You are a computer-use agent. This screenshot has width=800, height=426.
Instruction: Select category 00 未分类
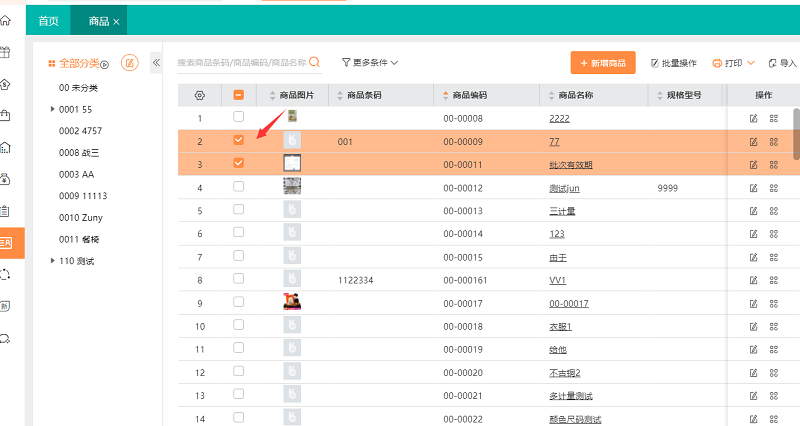tap(78, 88)
